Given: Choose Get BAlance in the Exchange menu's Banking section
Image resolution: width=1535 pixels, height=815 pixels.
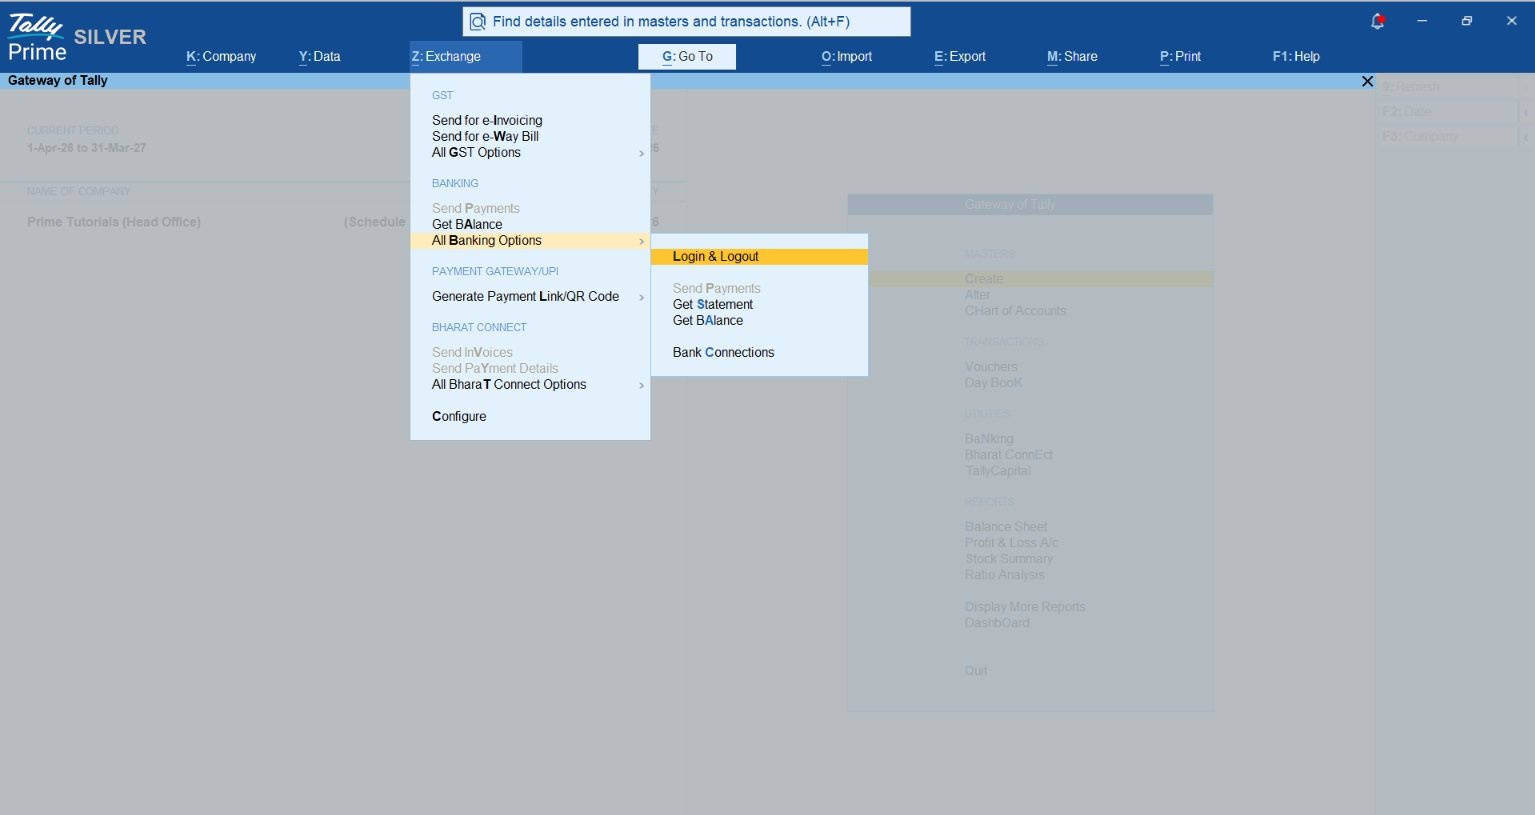Looking at the screenshot, I should tap(467, 224).
